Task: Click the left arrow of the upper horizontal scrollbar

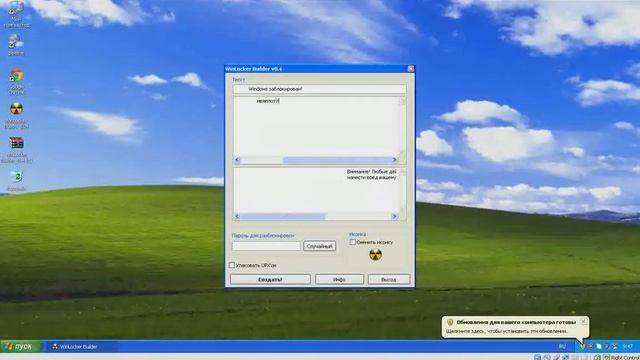Action: click(238, 160)
